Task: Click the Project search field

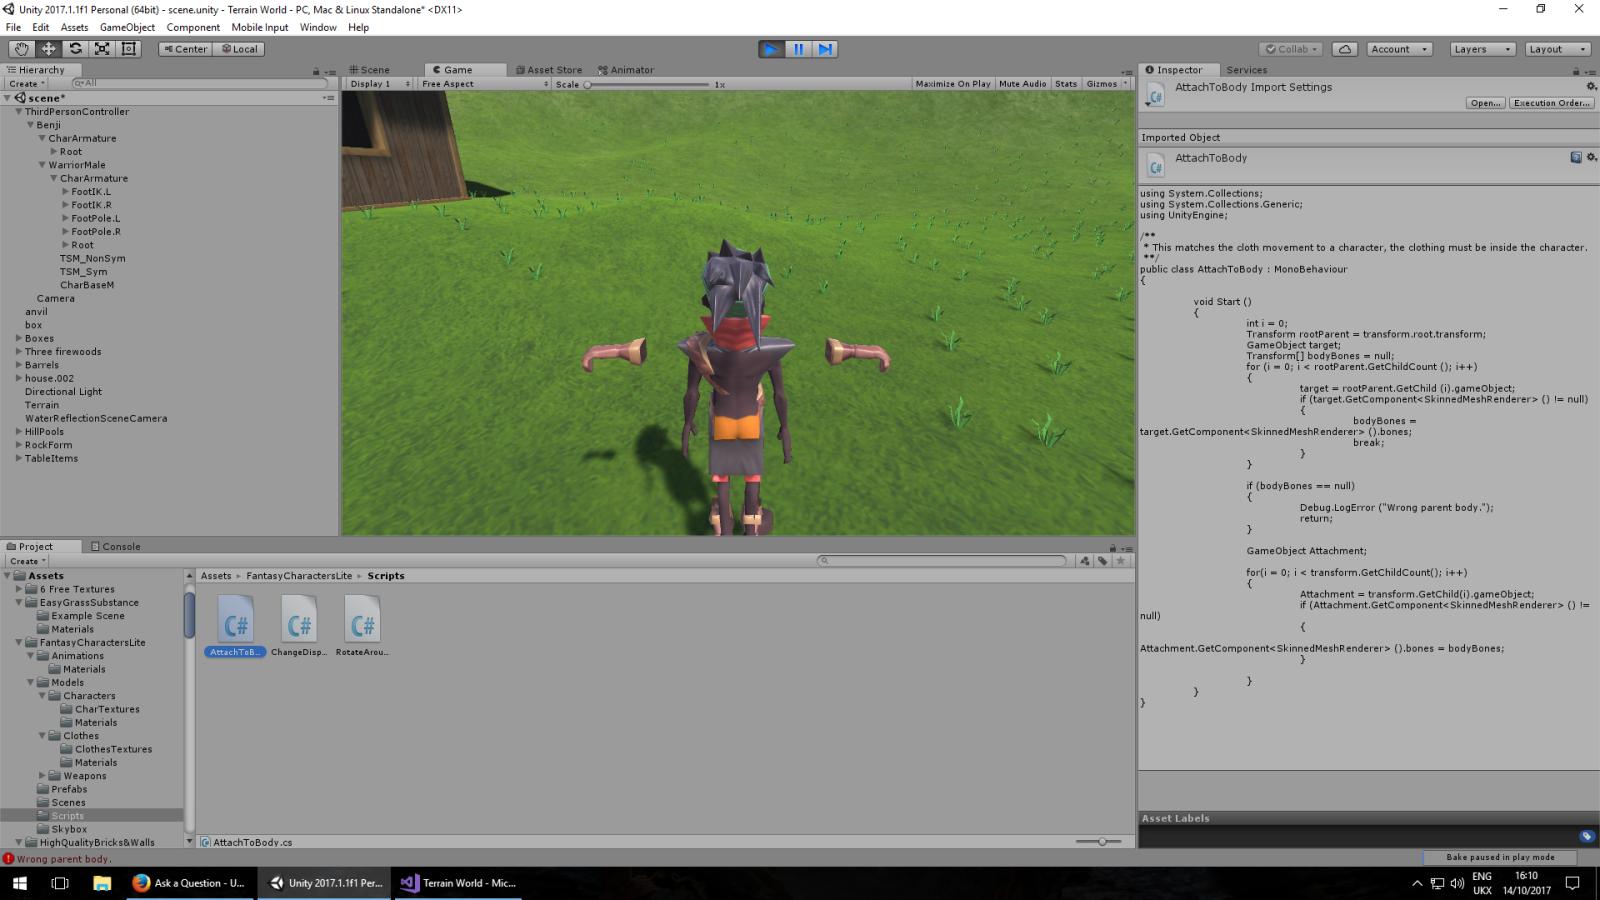Action: [942, 561]
